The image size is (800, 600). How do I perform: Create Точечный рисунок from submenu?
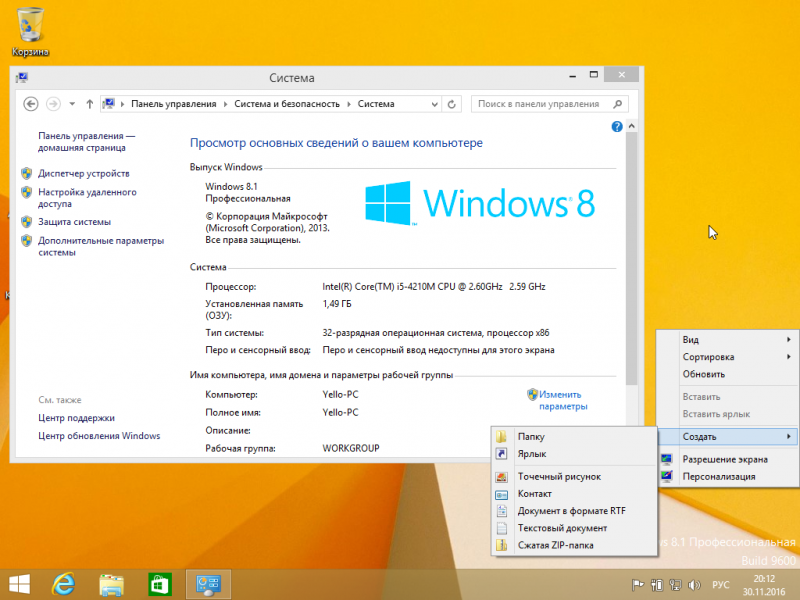coord(574,477)
